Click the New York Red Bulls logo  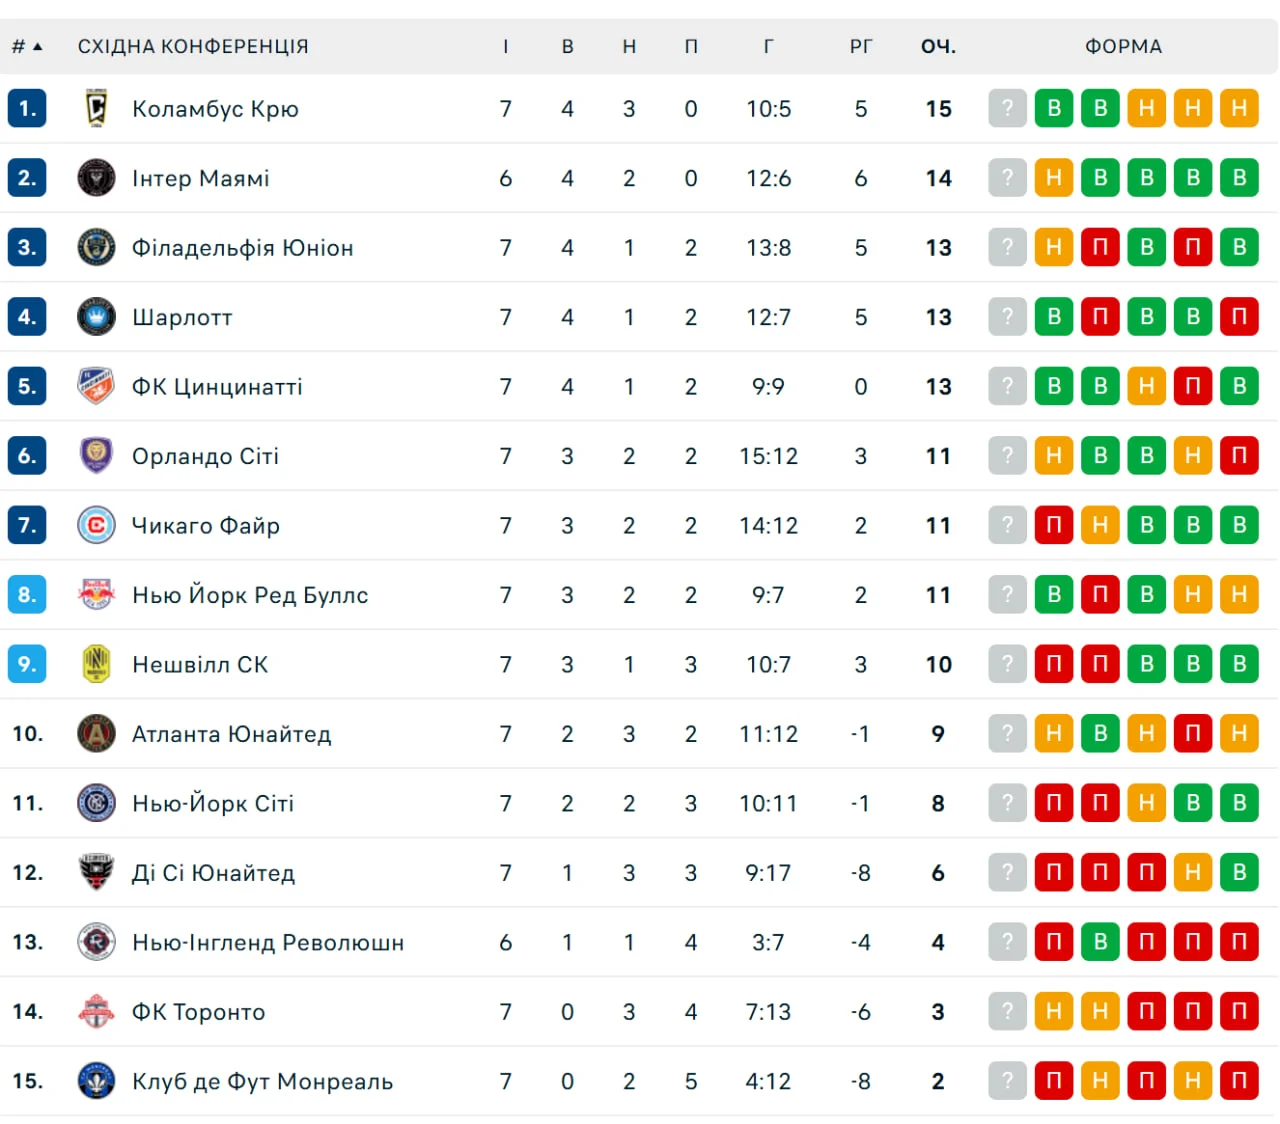tap(96, 595)
